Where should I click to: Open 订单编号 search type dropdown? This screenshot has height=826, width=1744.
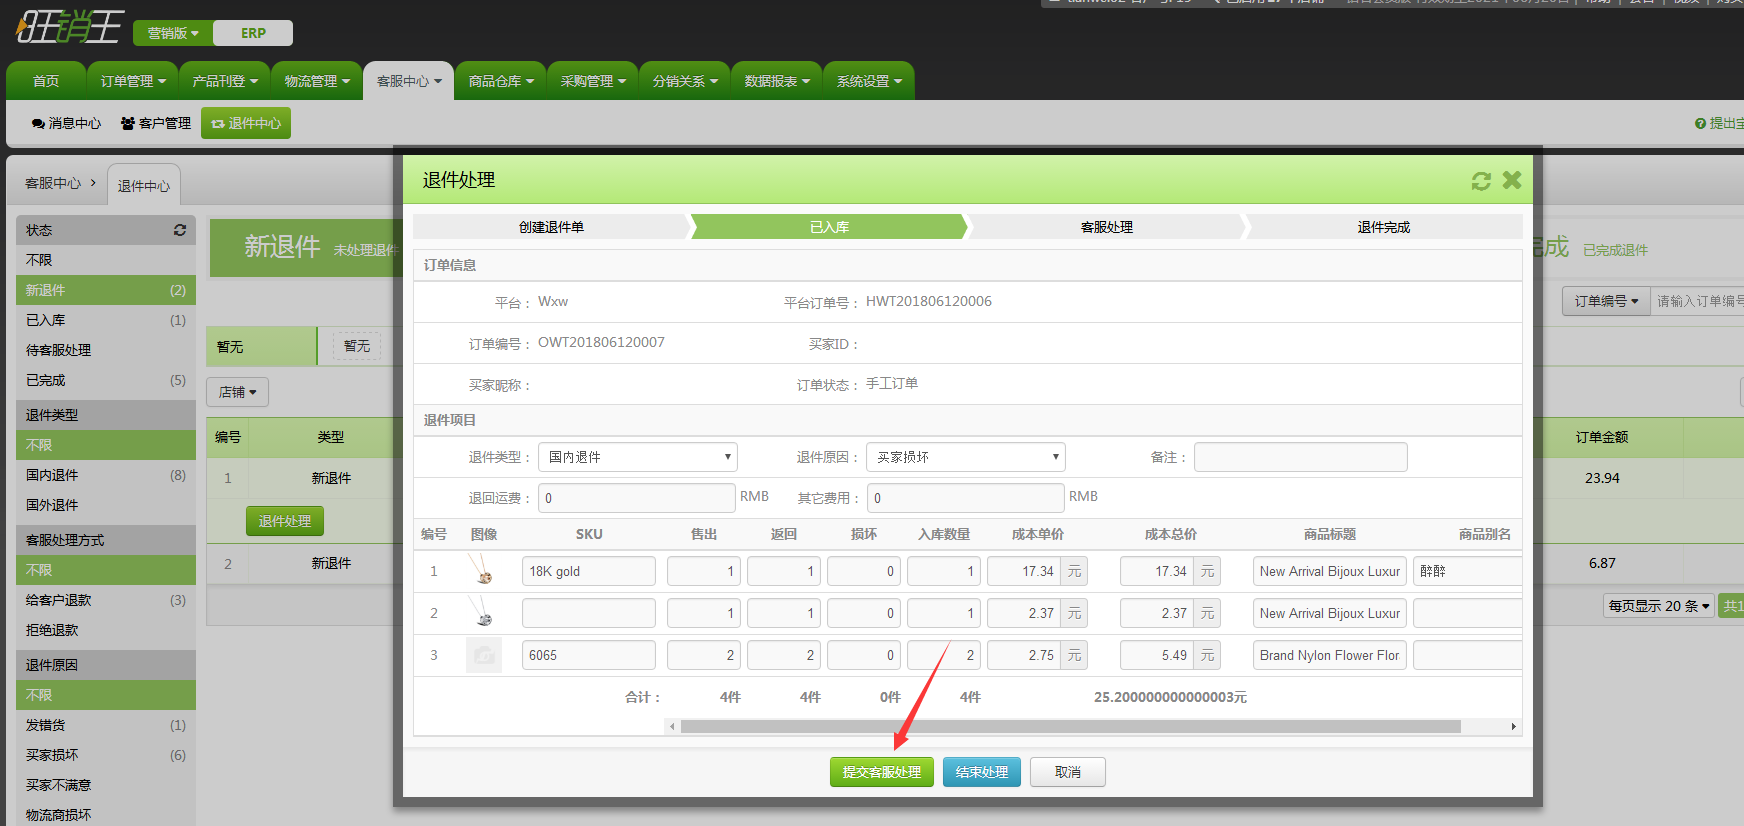click(1606, 301)
